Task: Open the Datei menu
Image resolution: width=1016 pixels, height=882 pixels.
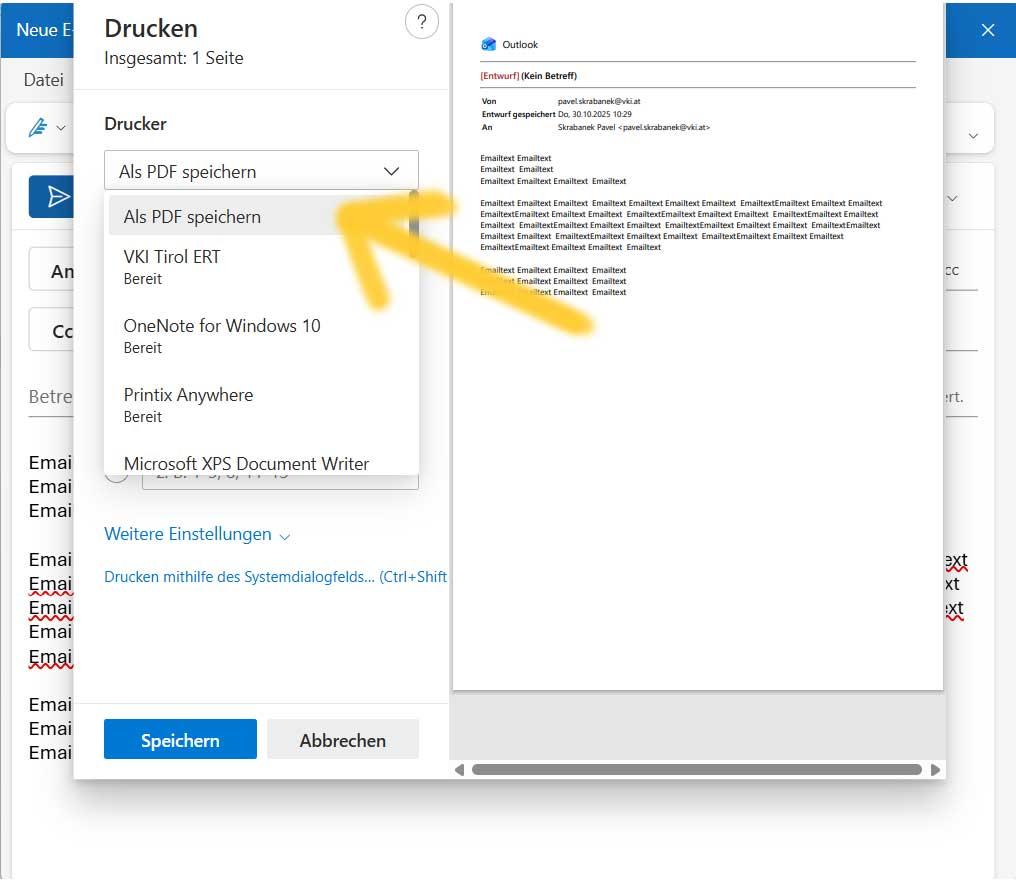Action: tap(43, 79)
